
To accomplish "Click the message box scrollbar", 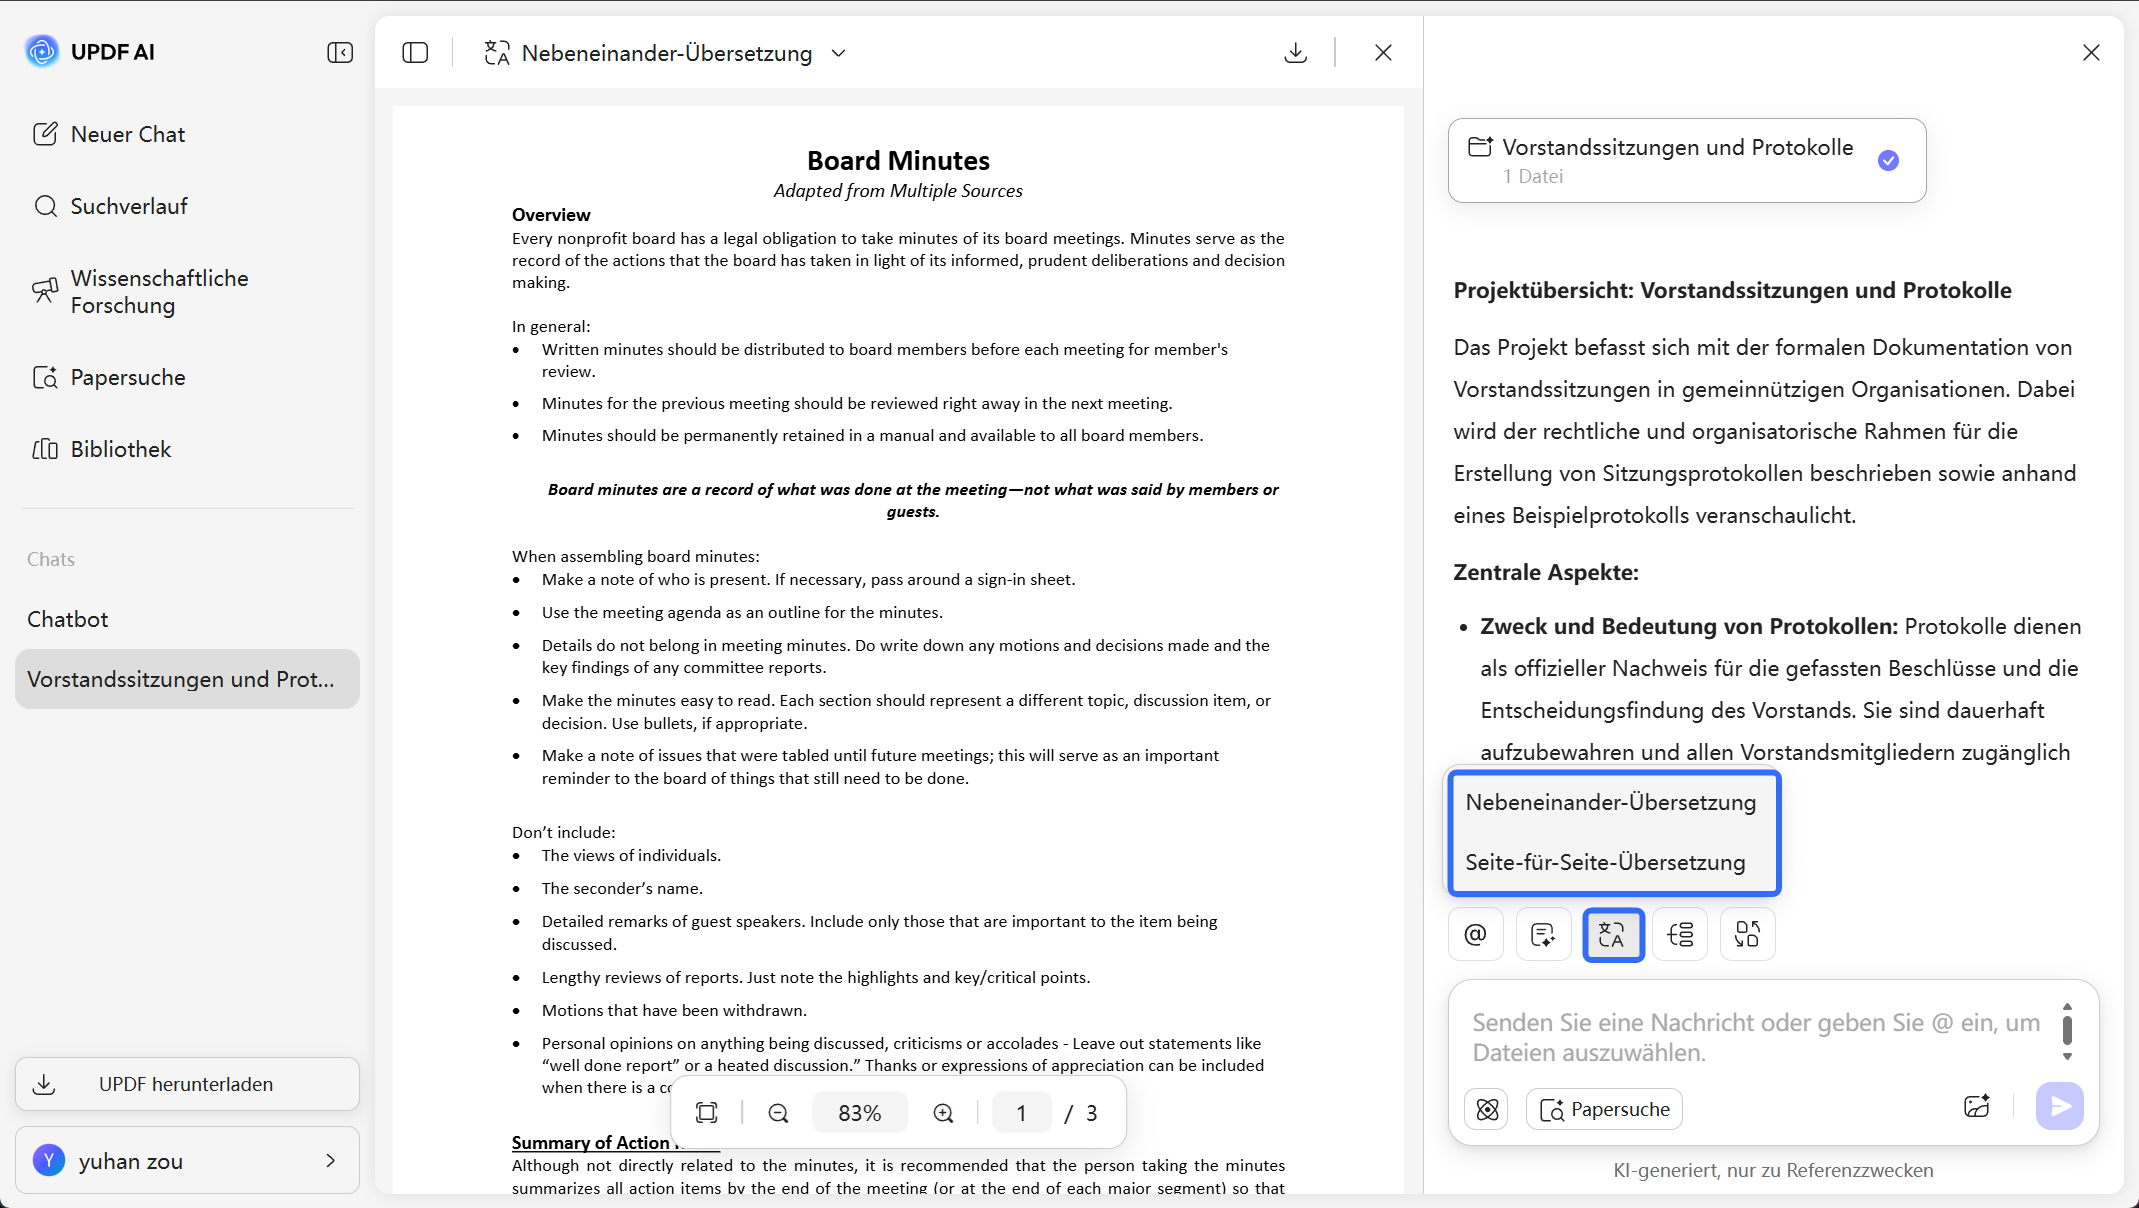I will tap(2067, 1029).
